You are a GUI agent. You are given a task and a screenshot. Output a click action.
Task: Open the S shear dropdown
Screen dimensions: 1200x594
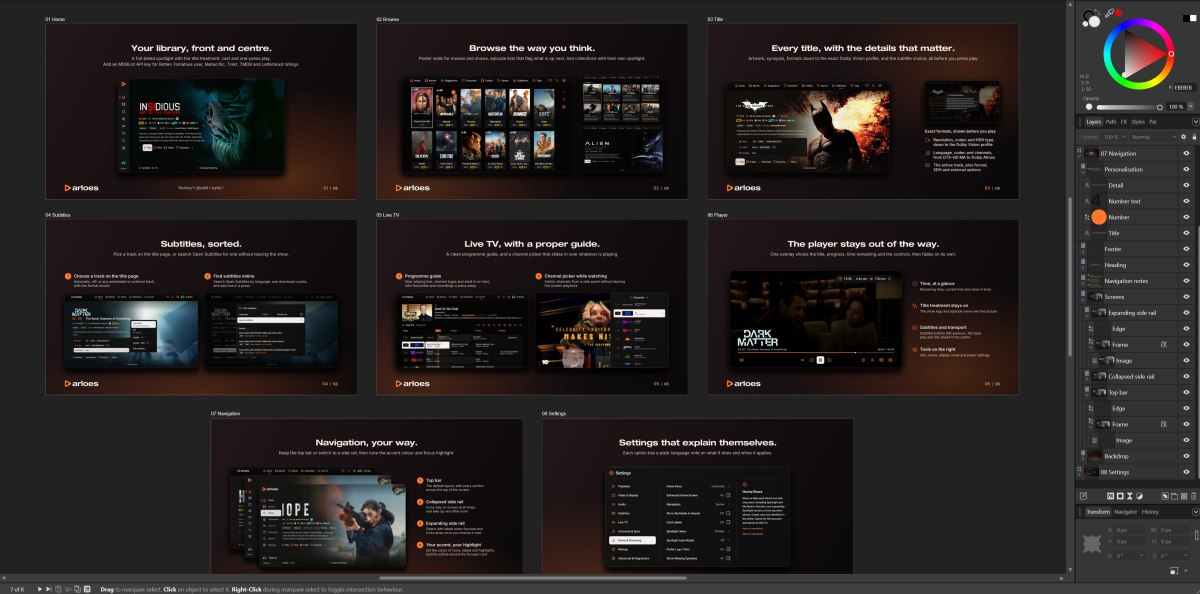(1185, 555)
